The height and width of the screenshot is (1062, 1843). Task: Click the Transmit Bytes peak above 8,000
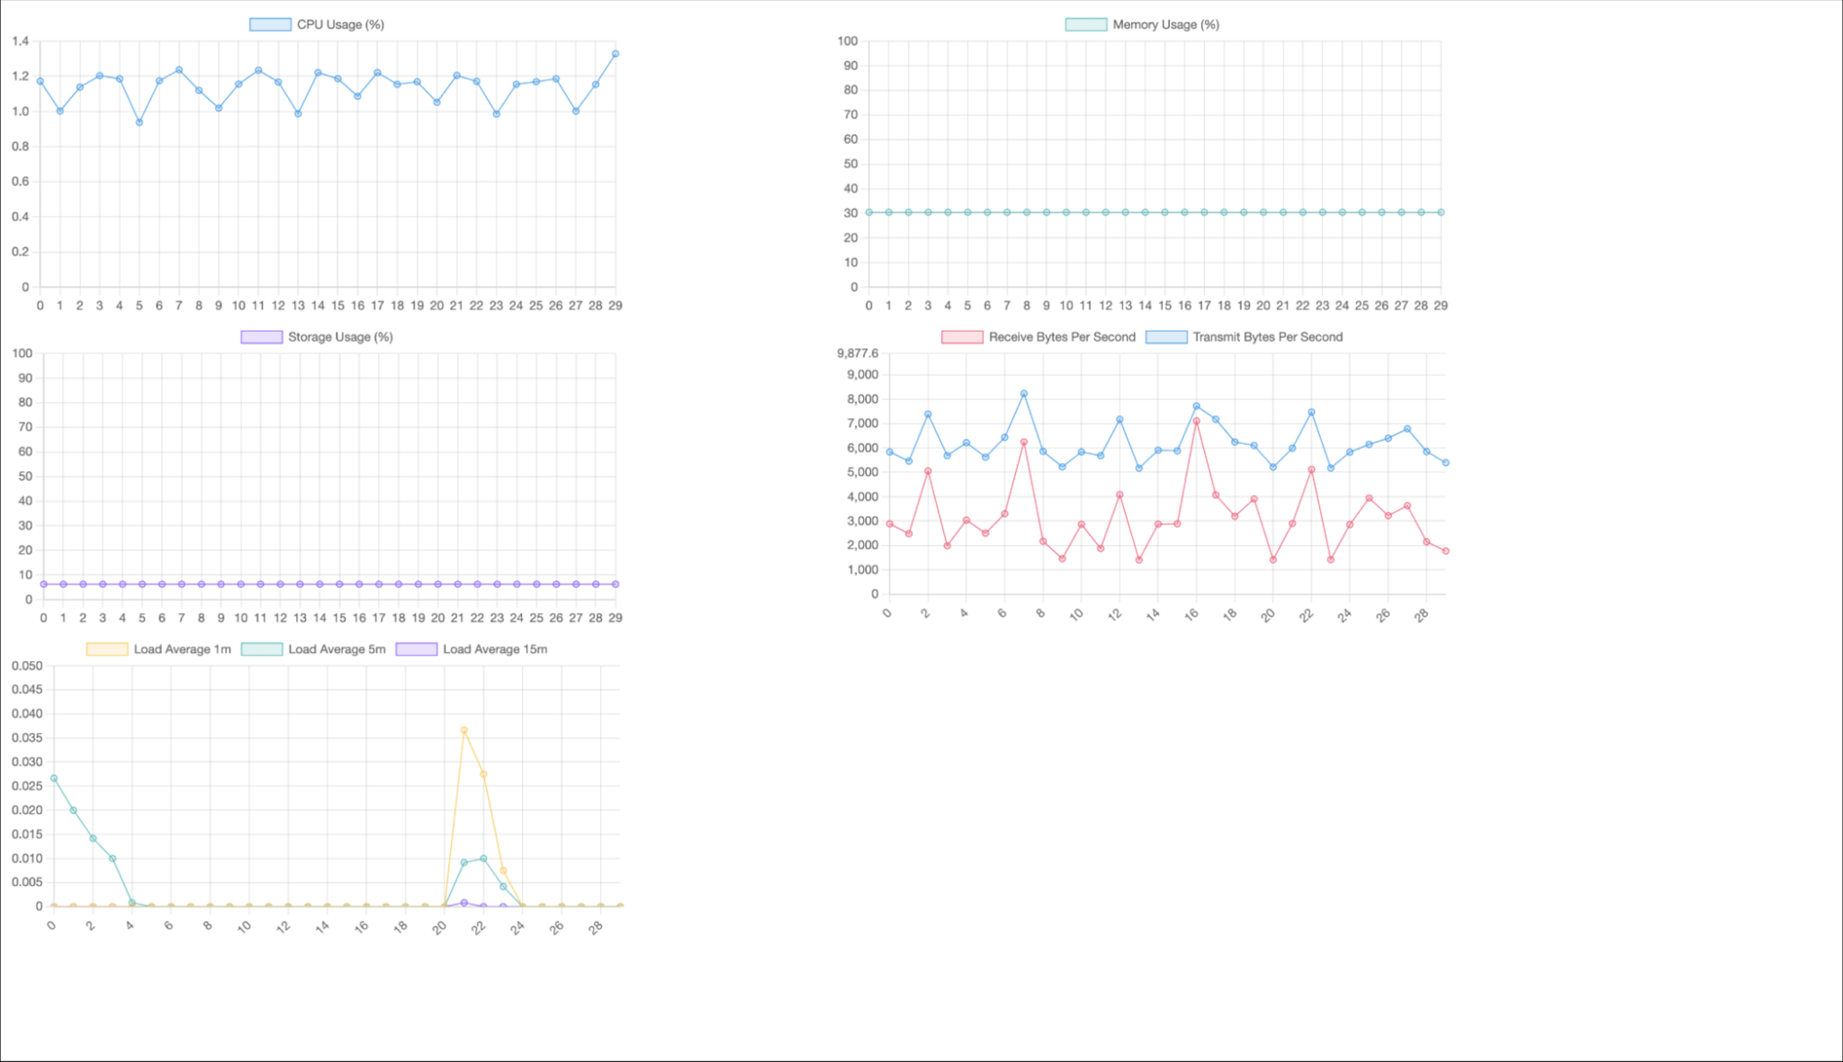[1023, 394]
